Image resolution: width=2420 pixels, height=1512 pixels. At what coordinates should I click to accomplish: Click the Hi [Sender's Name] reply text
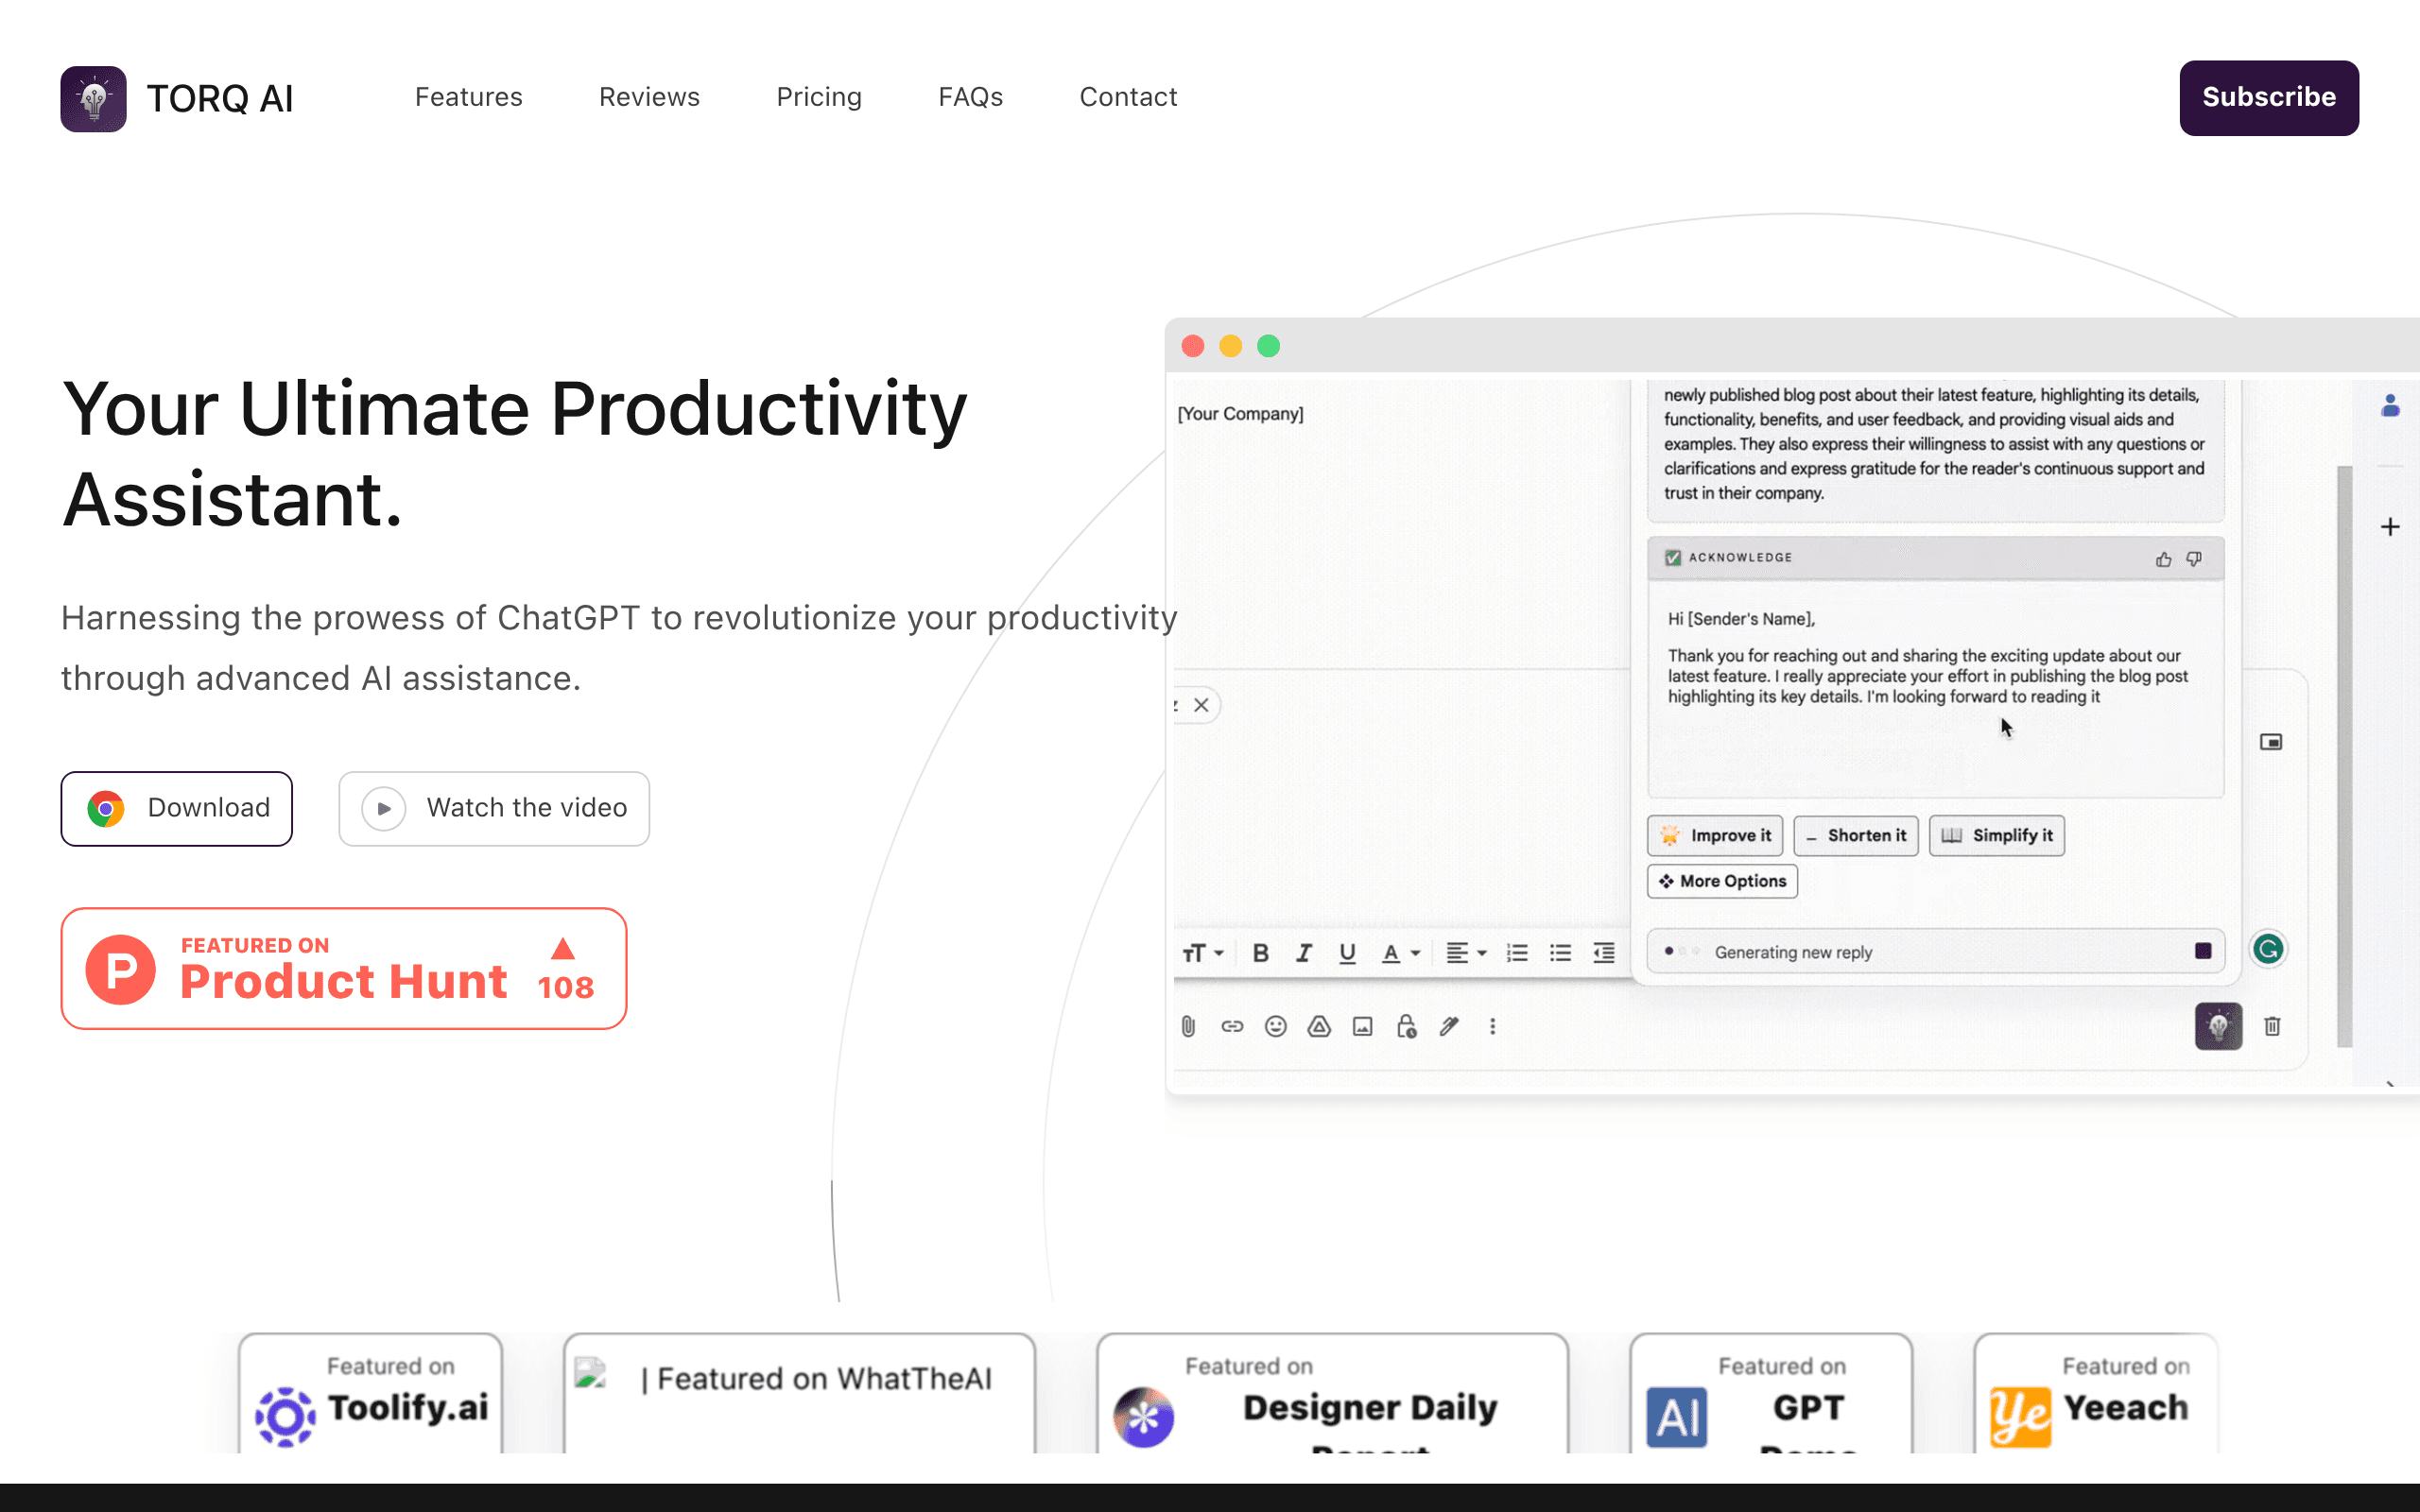point(1741,619)
